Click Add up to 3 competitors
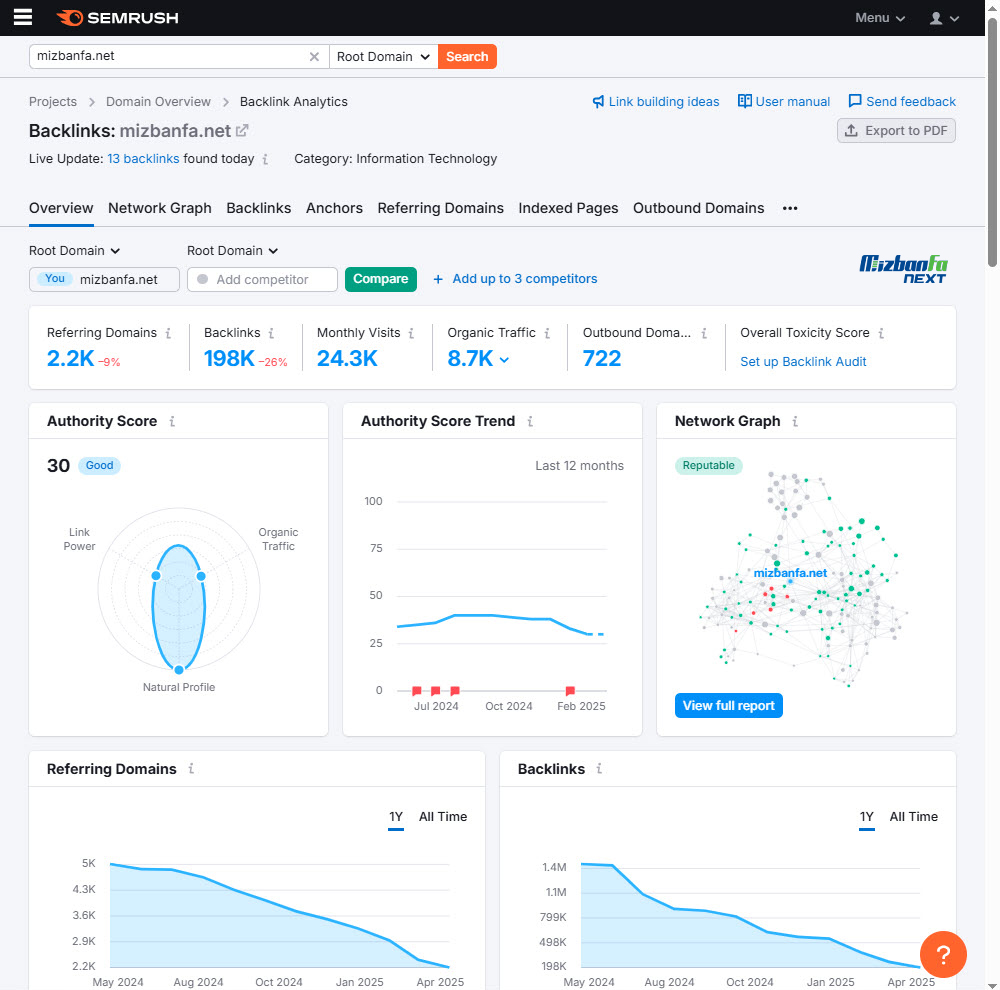Screen dimensions: 1000x990 click(515, 279)
